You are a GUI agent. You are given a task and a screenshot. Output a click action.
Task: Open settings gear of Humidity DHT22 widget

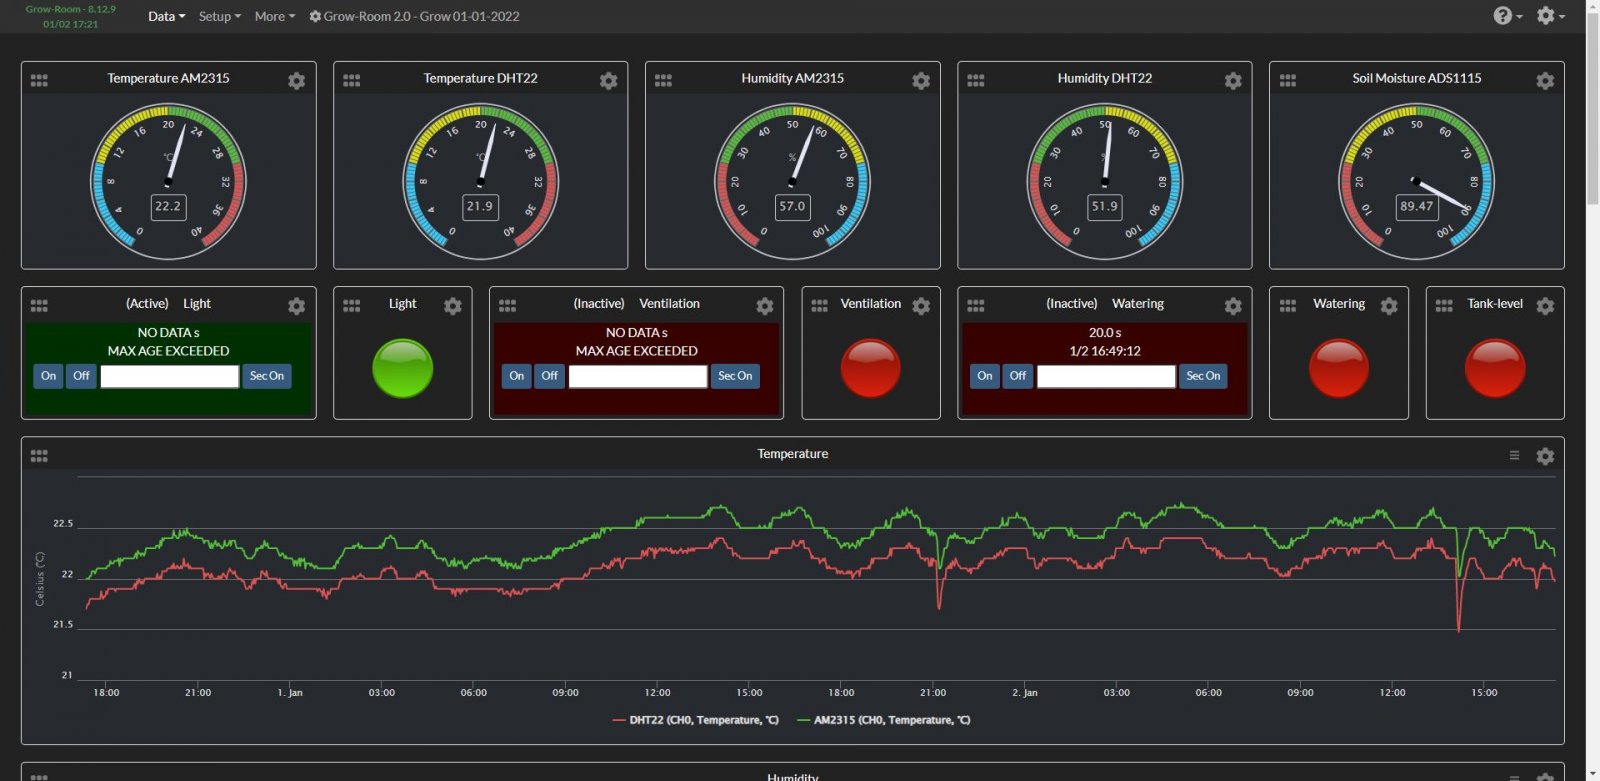[x=1233, y=81]
